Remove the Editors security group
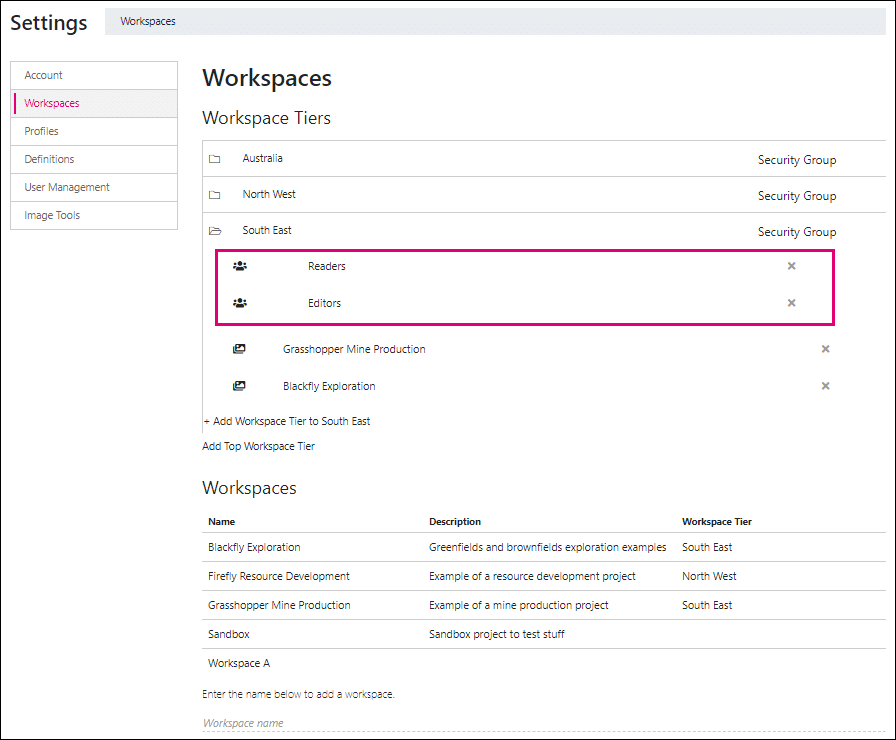Image resolution: width=896 pixels, height=740 pixels. tap(791, 303)
